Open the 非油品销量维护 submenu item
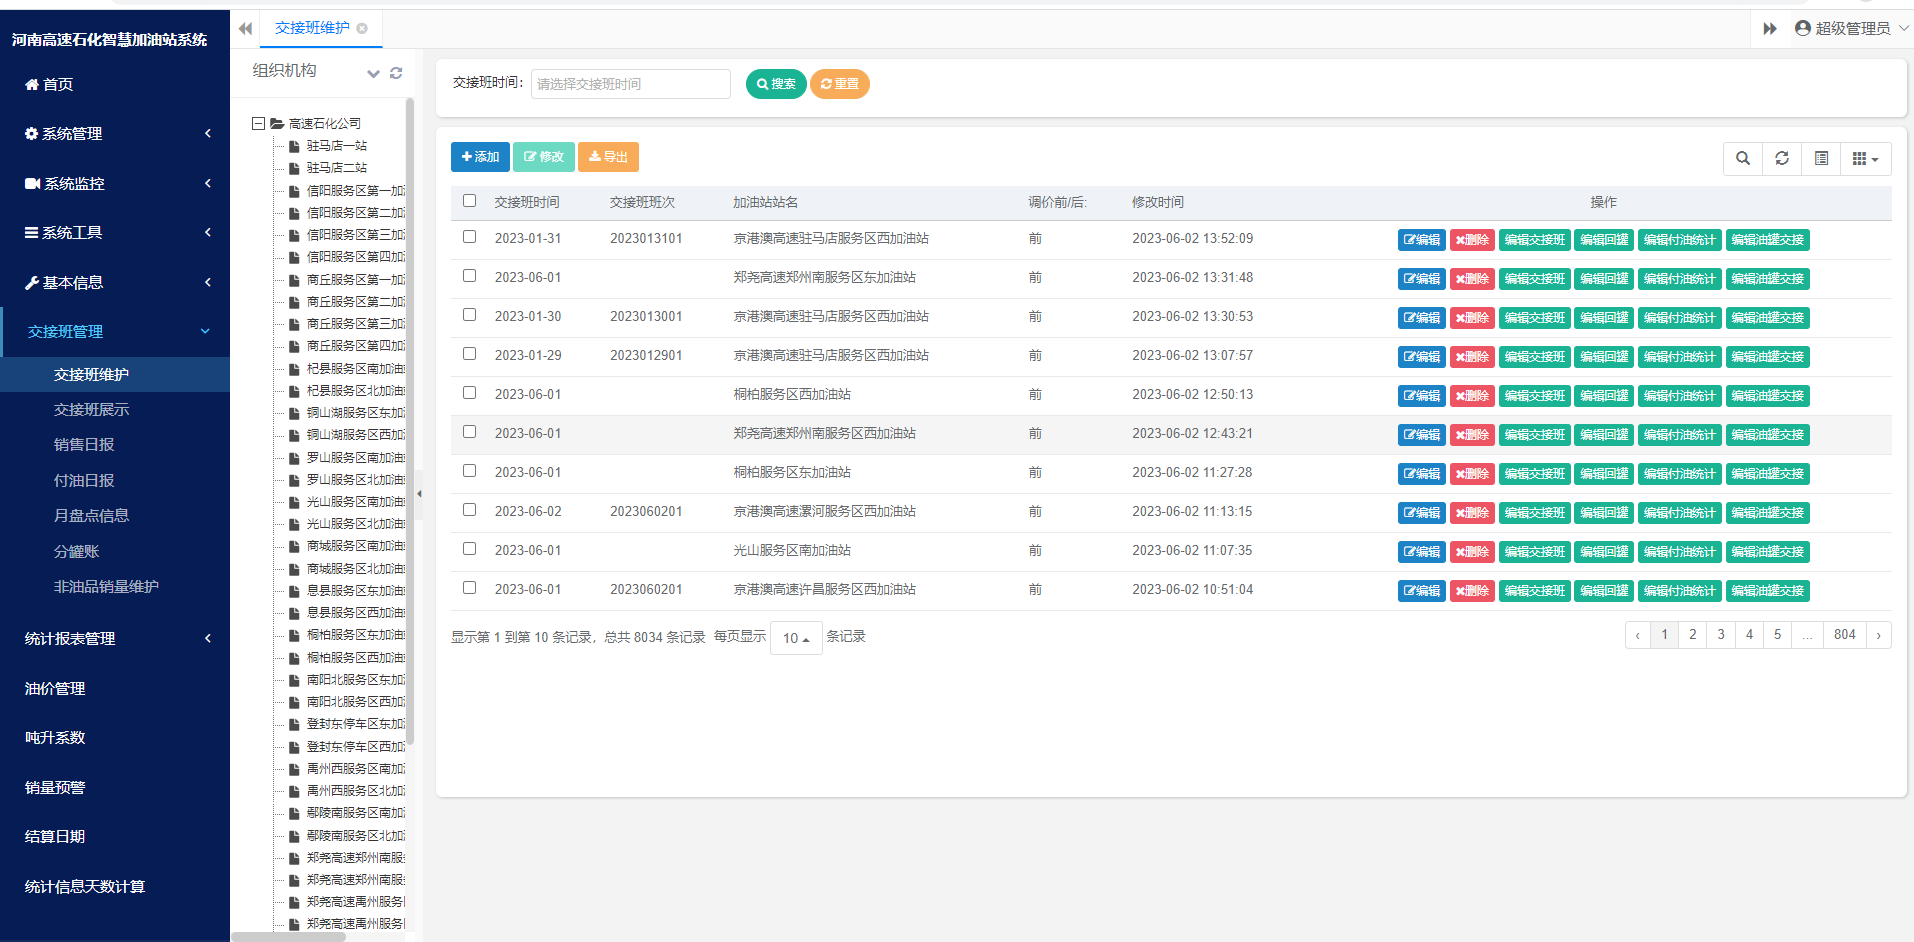 [106, 587]
